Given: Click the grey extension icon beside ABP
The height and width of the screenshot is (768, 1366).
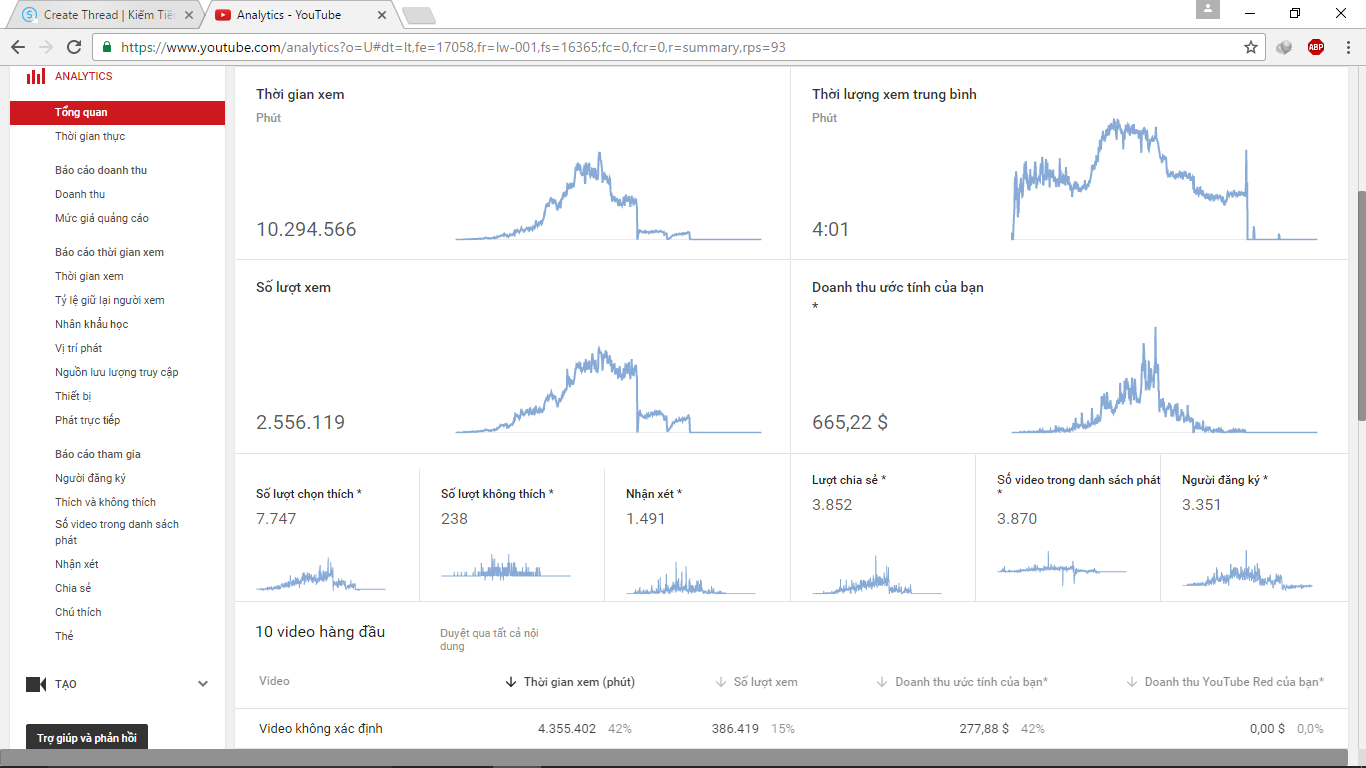Looking at the screenshot, I should click(1285, 47).
